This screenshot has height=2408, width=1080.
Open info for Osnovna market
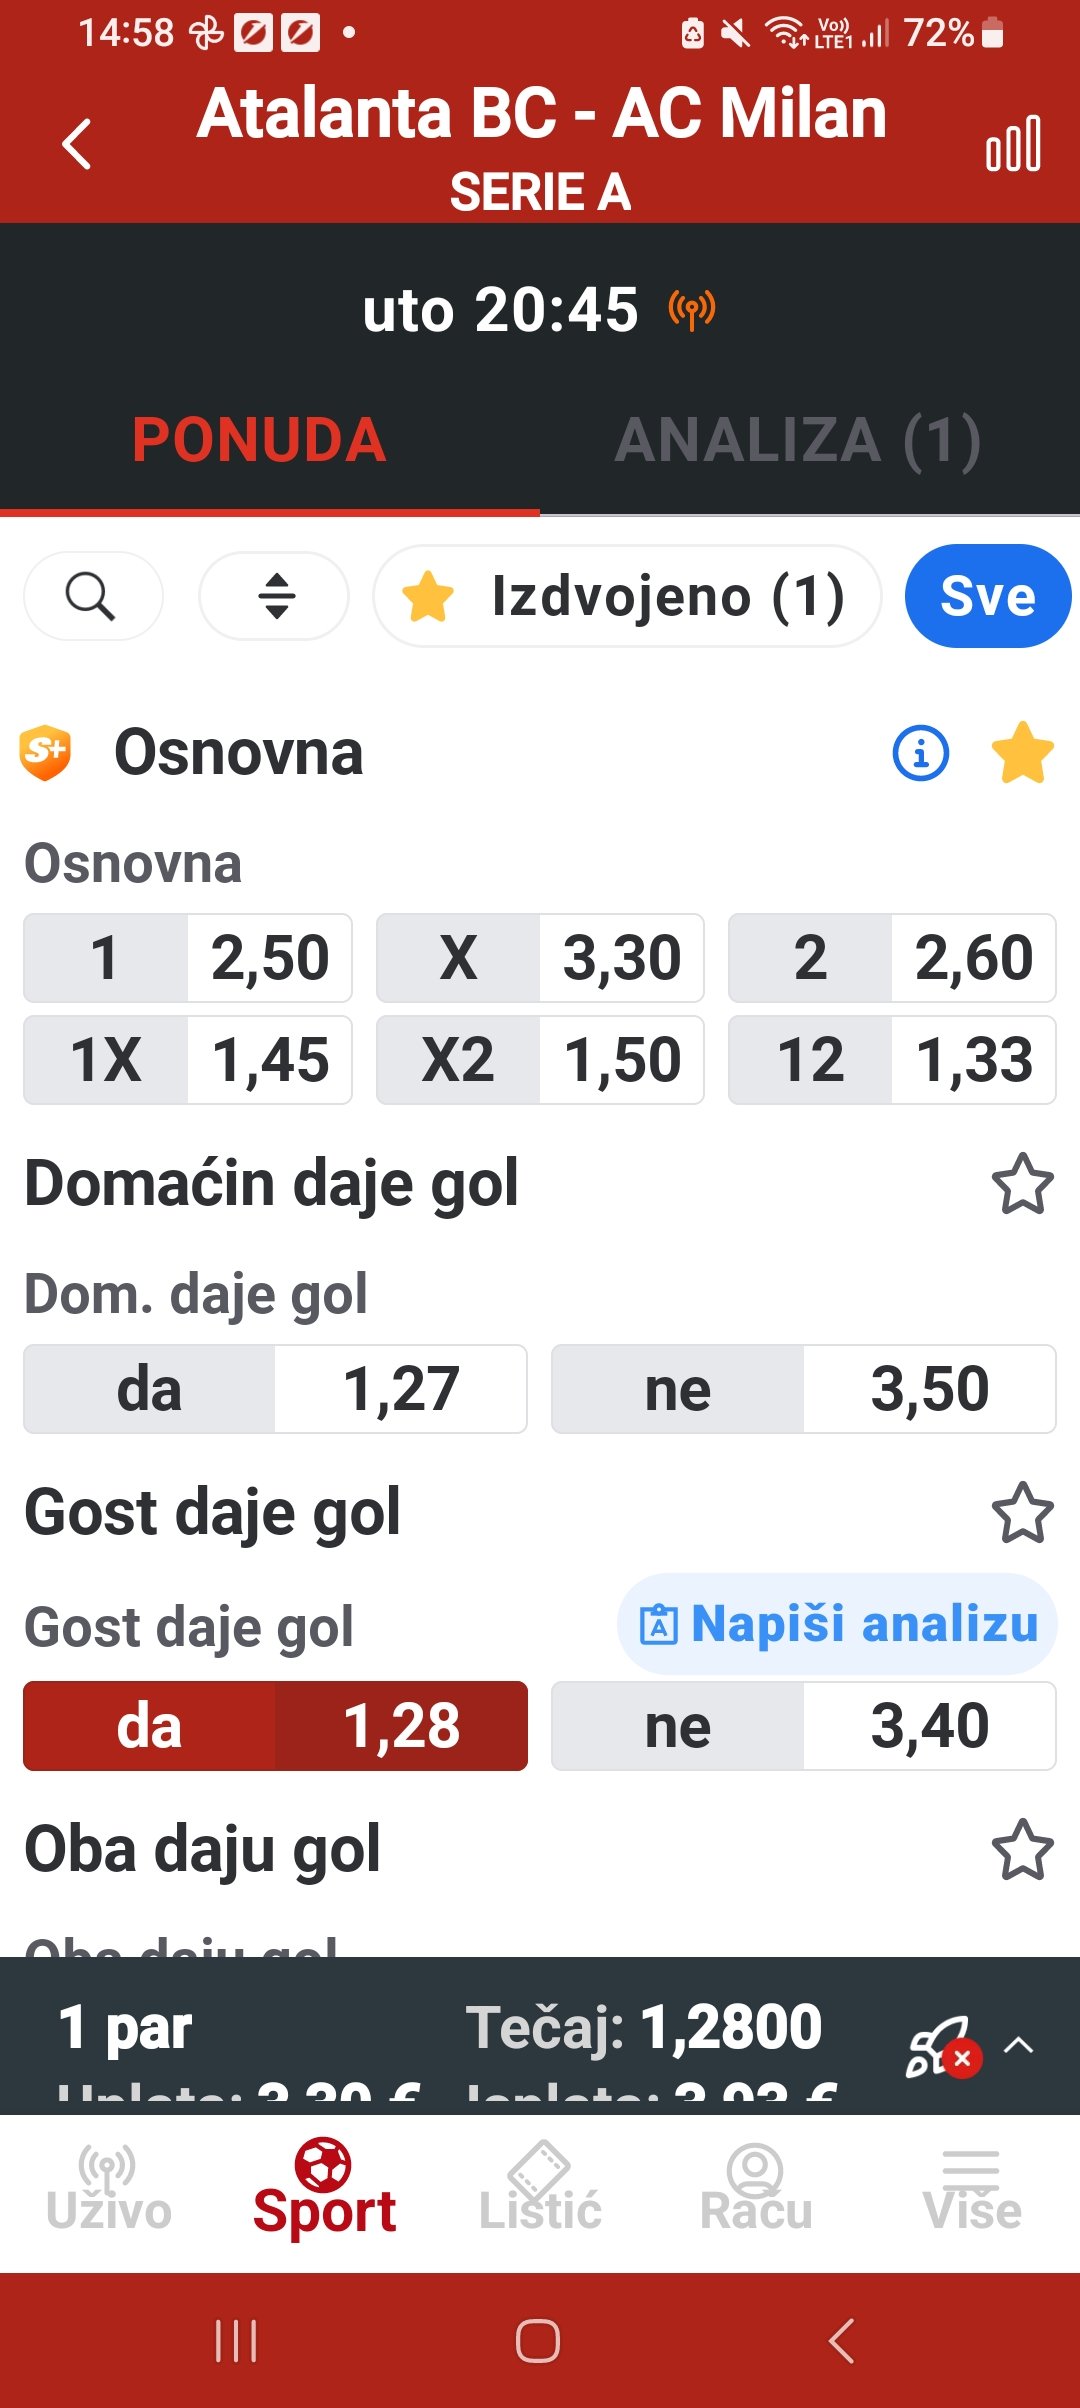(920, 753)
